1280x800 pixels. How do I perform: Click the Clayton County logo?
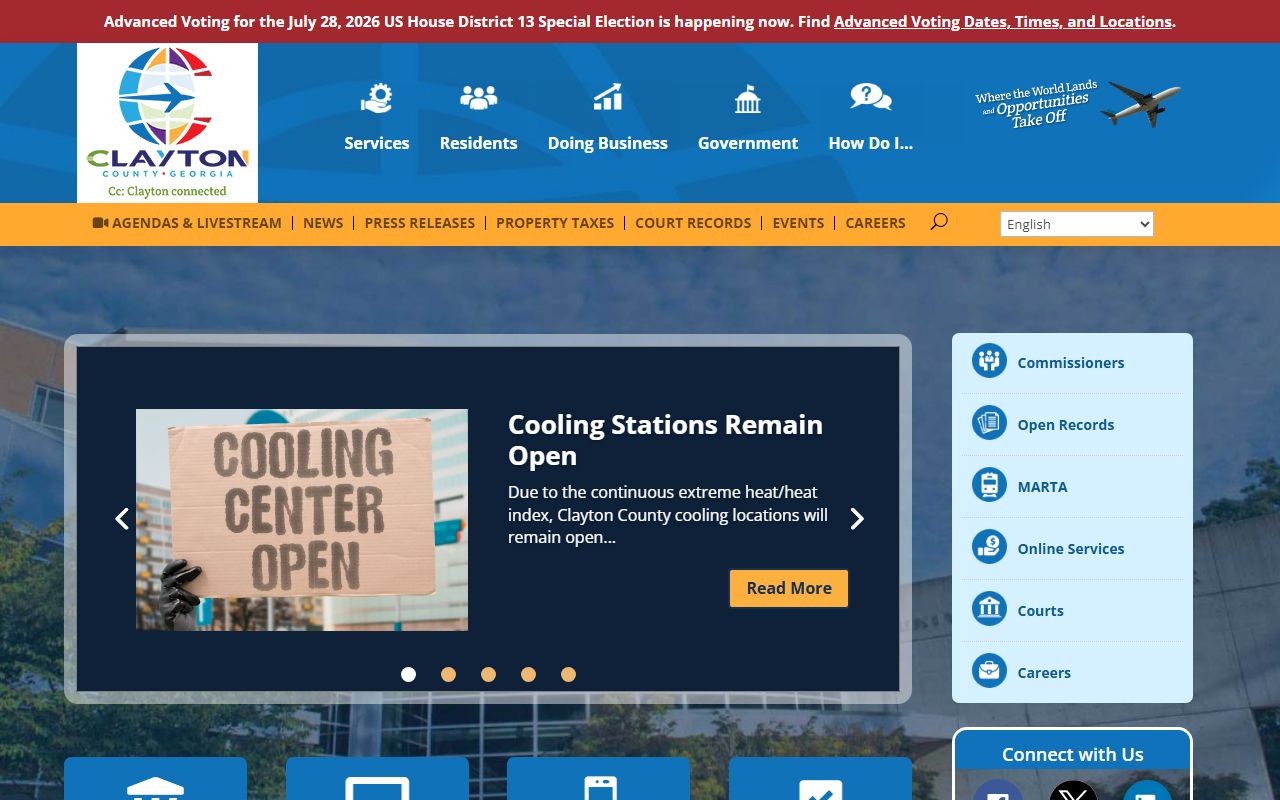(167, 123)
